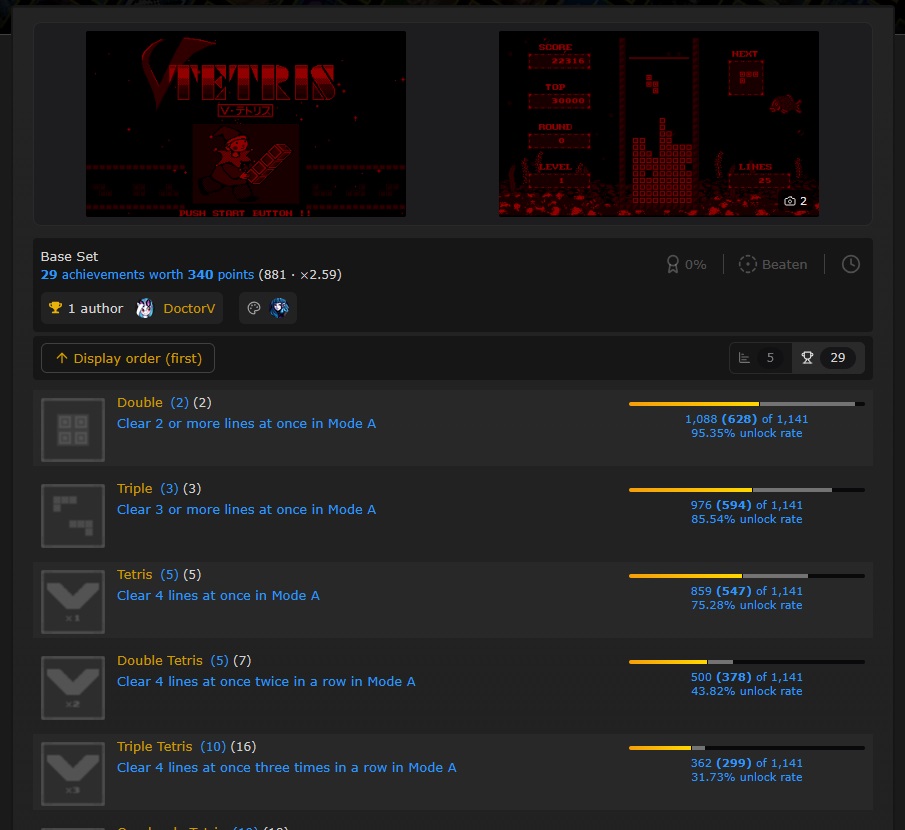Screen dimensions: 905x830
Task: Click the '500 (378) of 1,141' count
Action: pyautogui.click(x=747, y=677)
